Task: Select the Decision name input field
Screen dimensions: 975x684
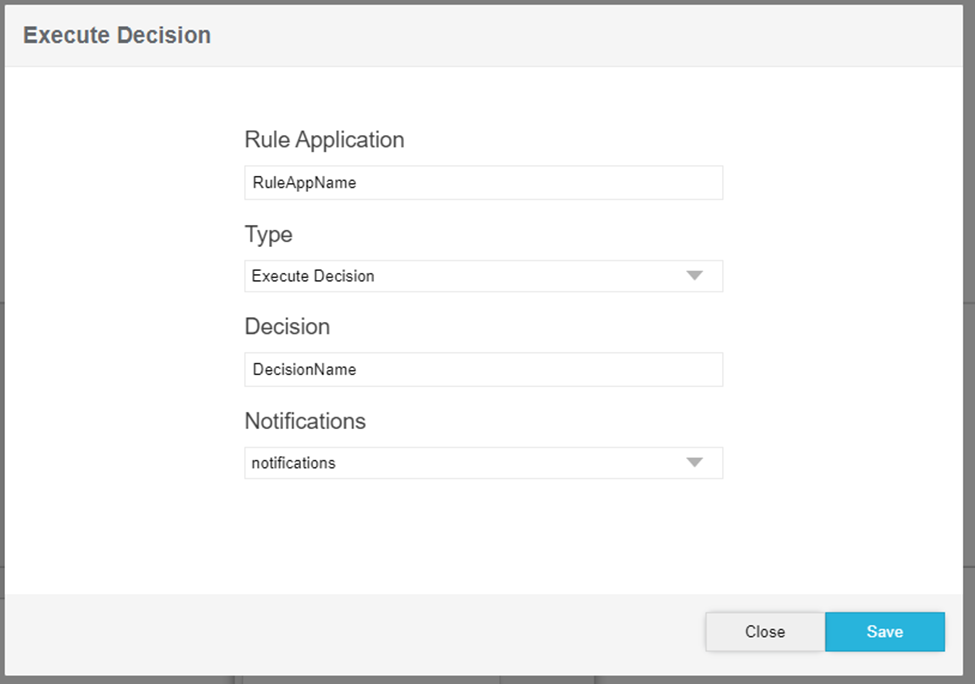Action: click(x=483, y=369)
